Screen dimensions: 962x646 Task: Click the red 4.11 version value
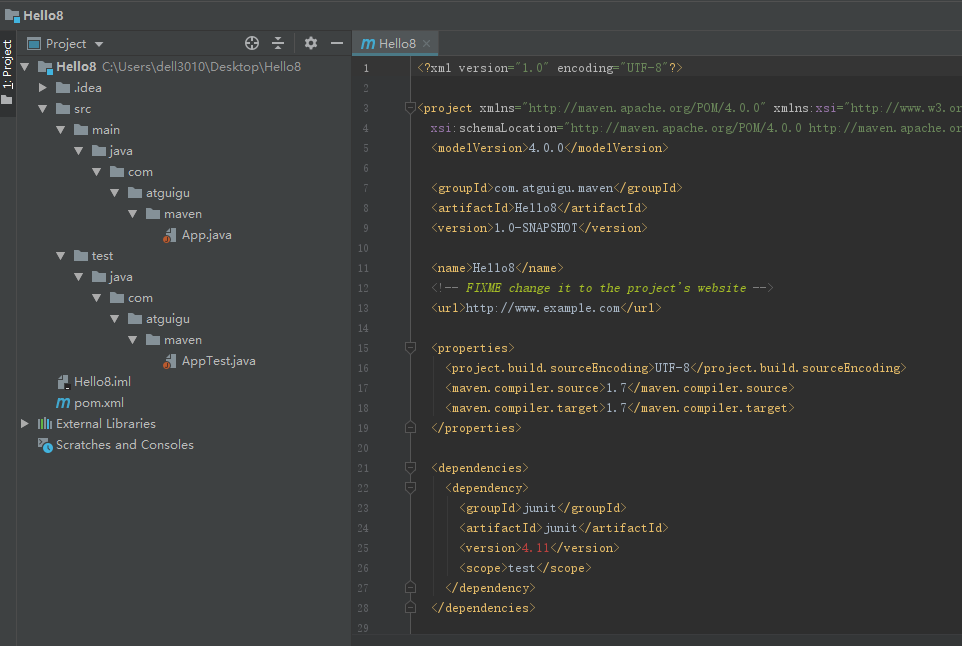(x=535, y=548)
